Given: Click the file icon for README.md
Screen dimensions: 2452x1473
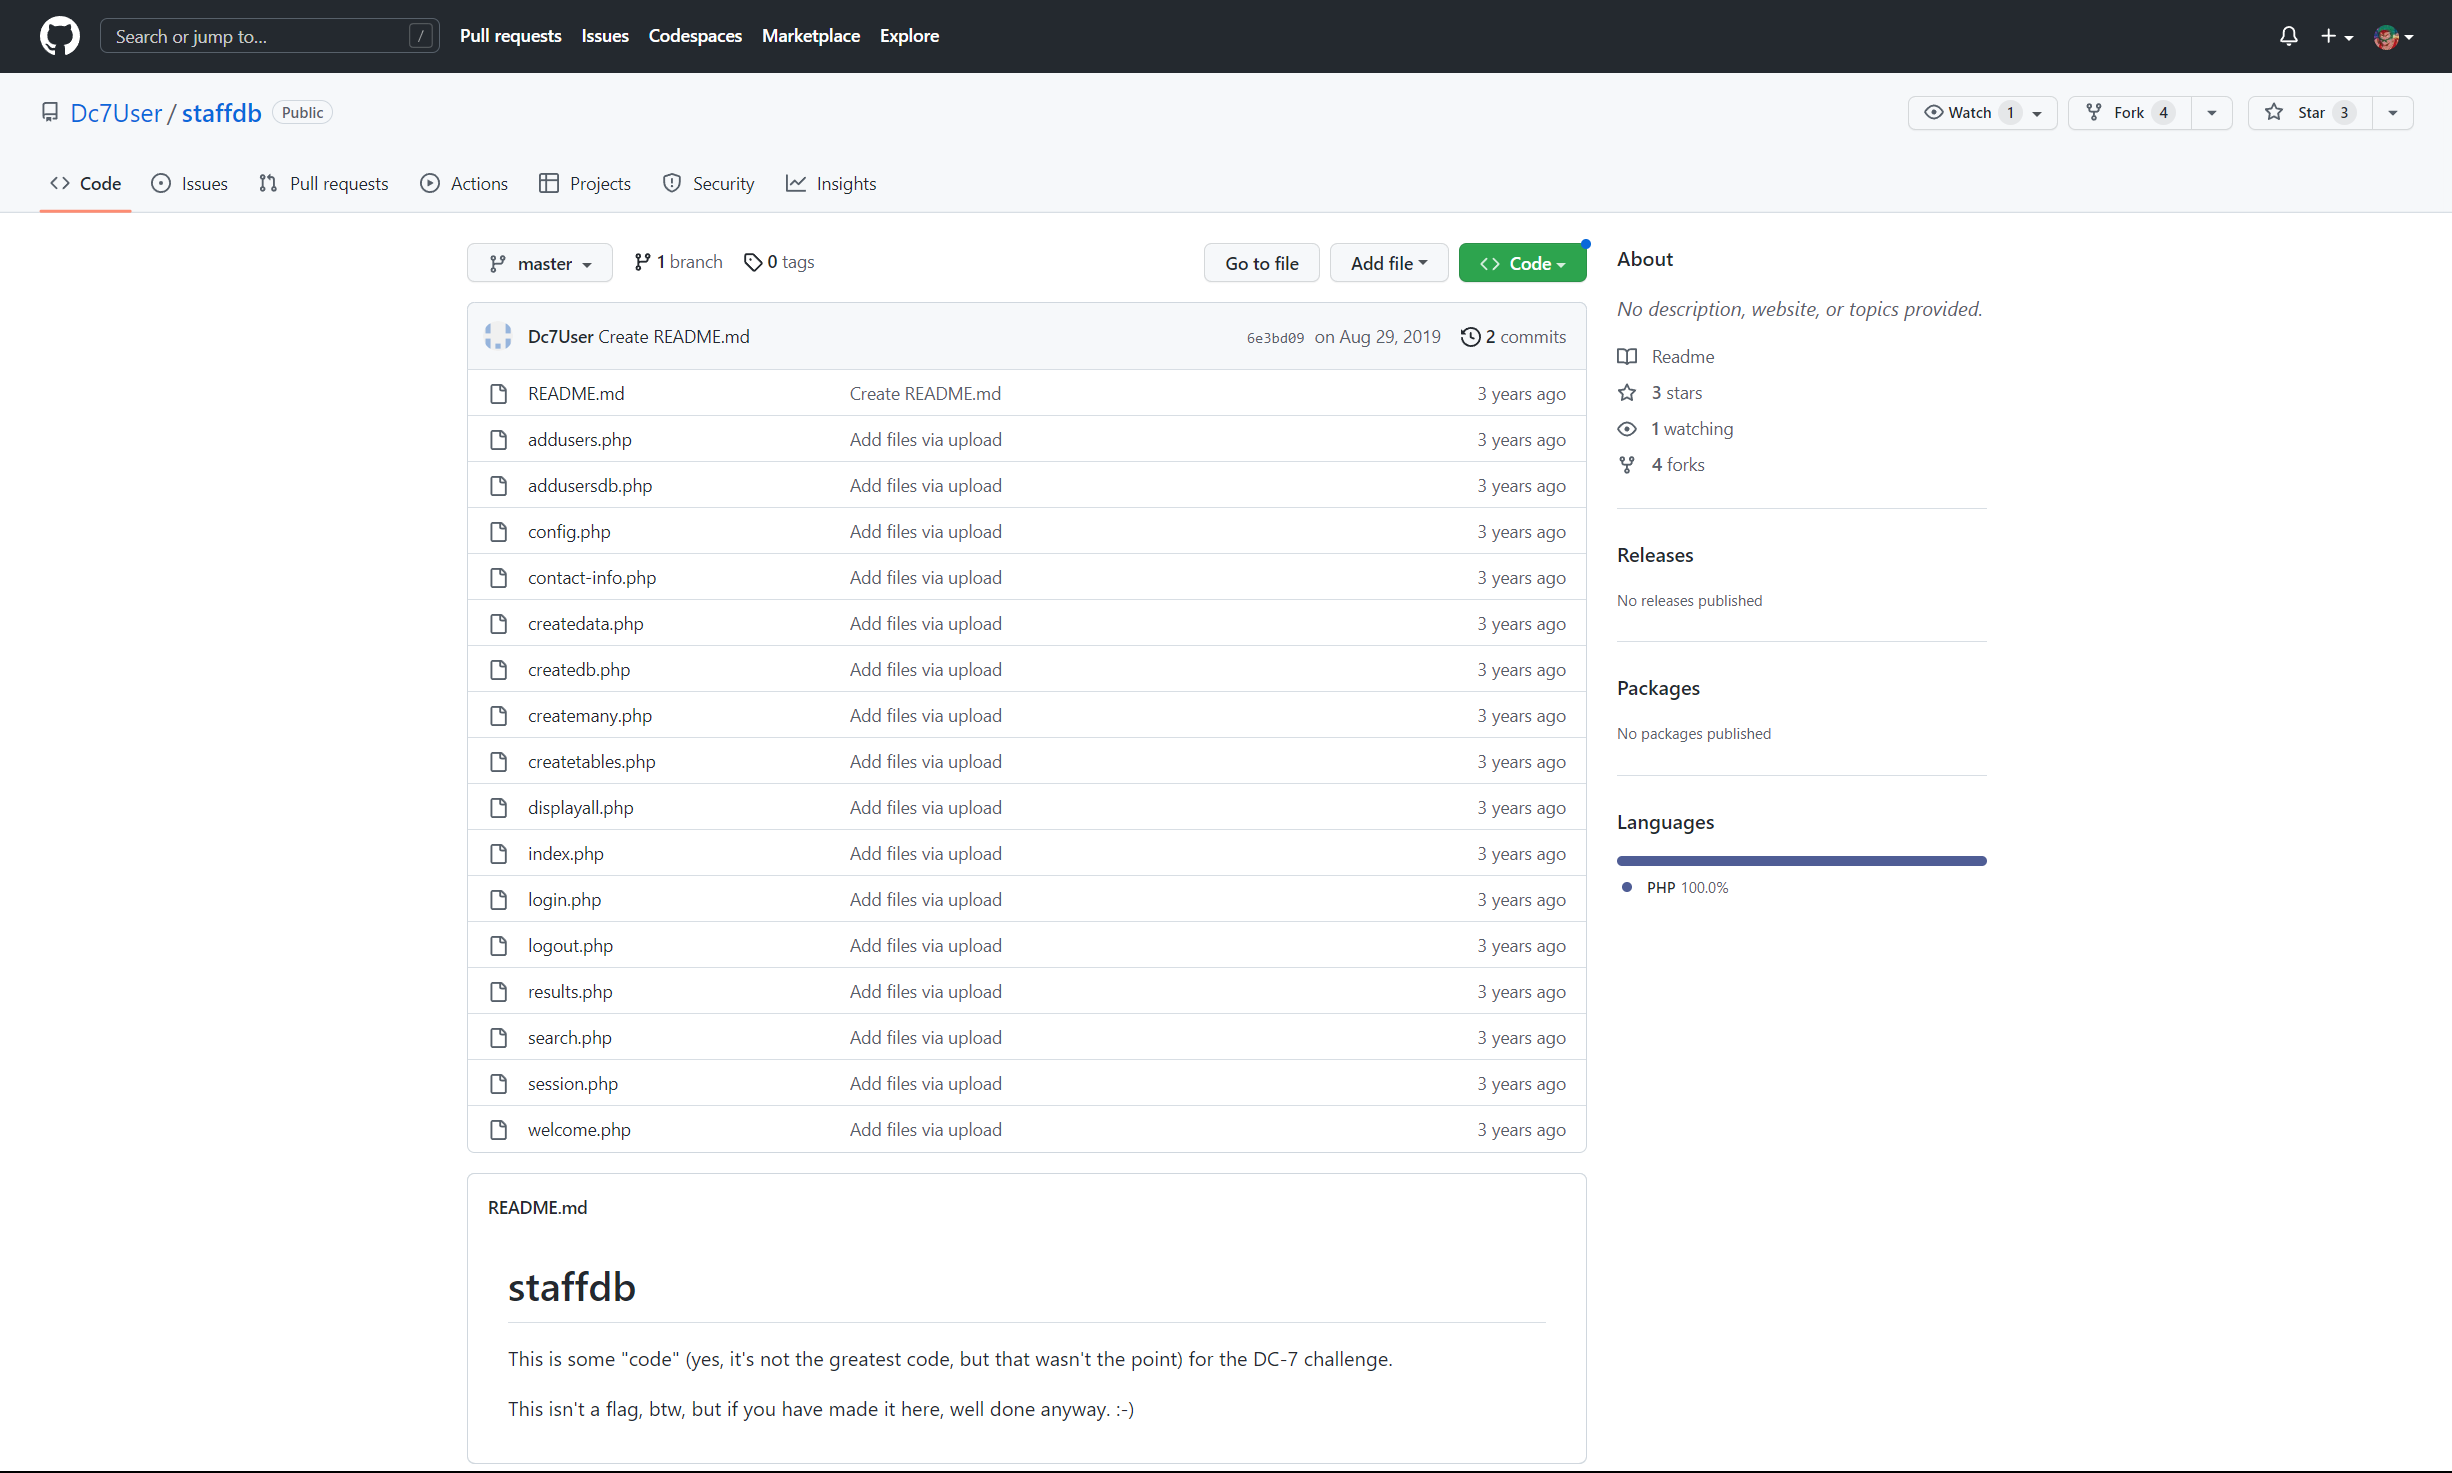Looking at the screenshot, I should pyautogui.click(x=498, y=393).
